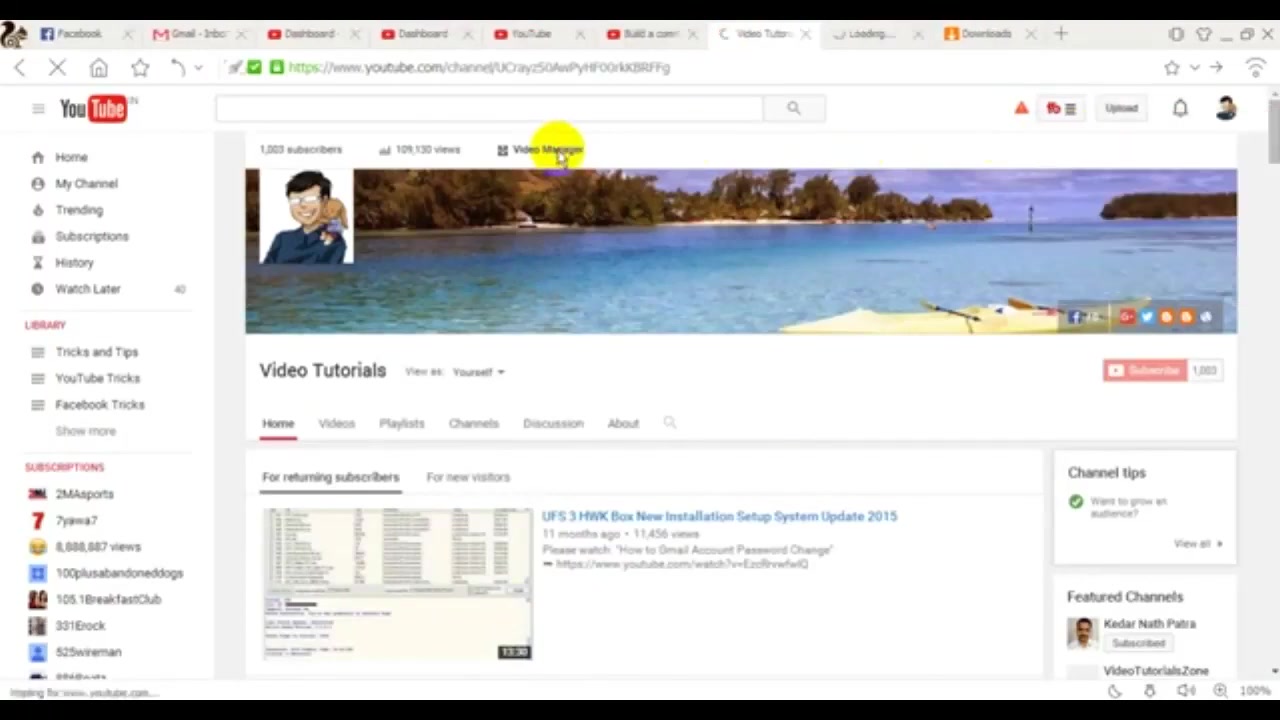Click the search magnifier button
This screenshot has height=720, width=1280.
point(793,108)
